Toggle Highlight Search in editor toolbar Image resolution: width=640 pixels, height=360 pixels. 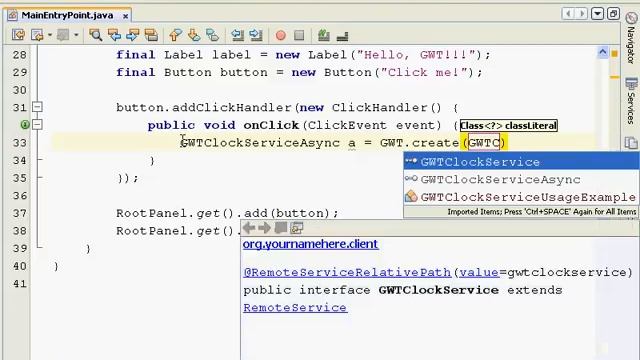(x=151, y=36)
